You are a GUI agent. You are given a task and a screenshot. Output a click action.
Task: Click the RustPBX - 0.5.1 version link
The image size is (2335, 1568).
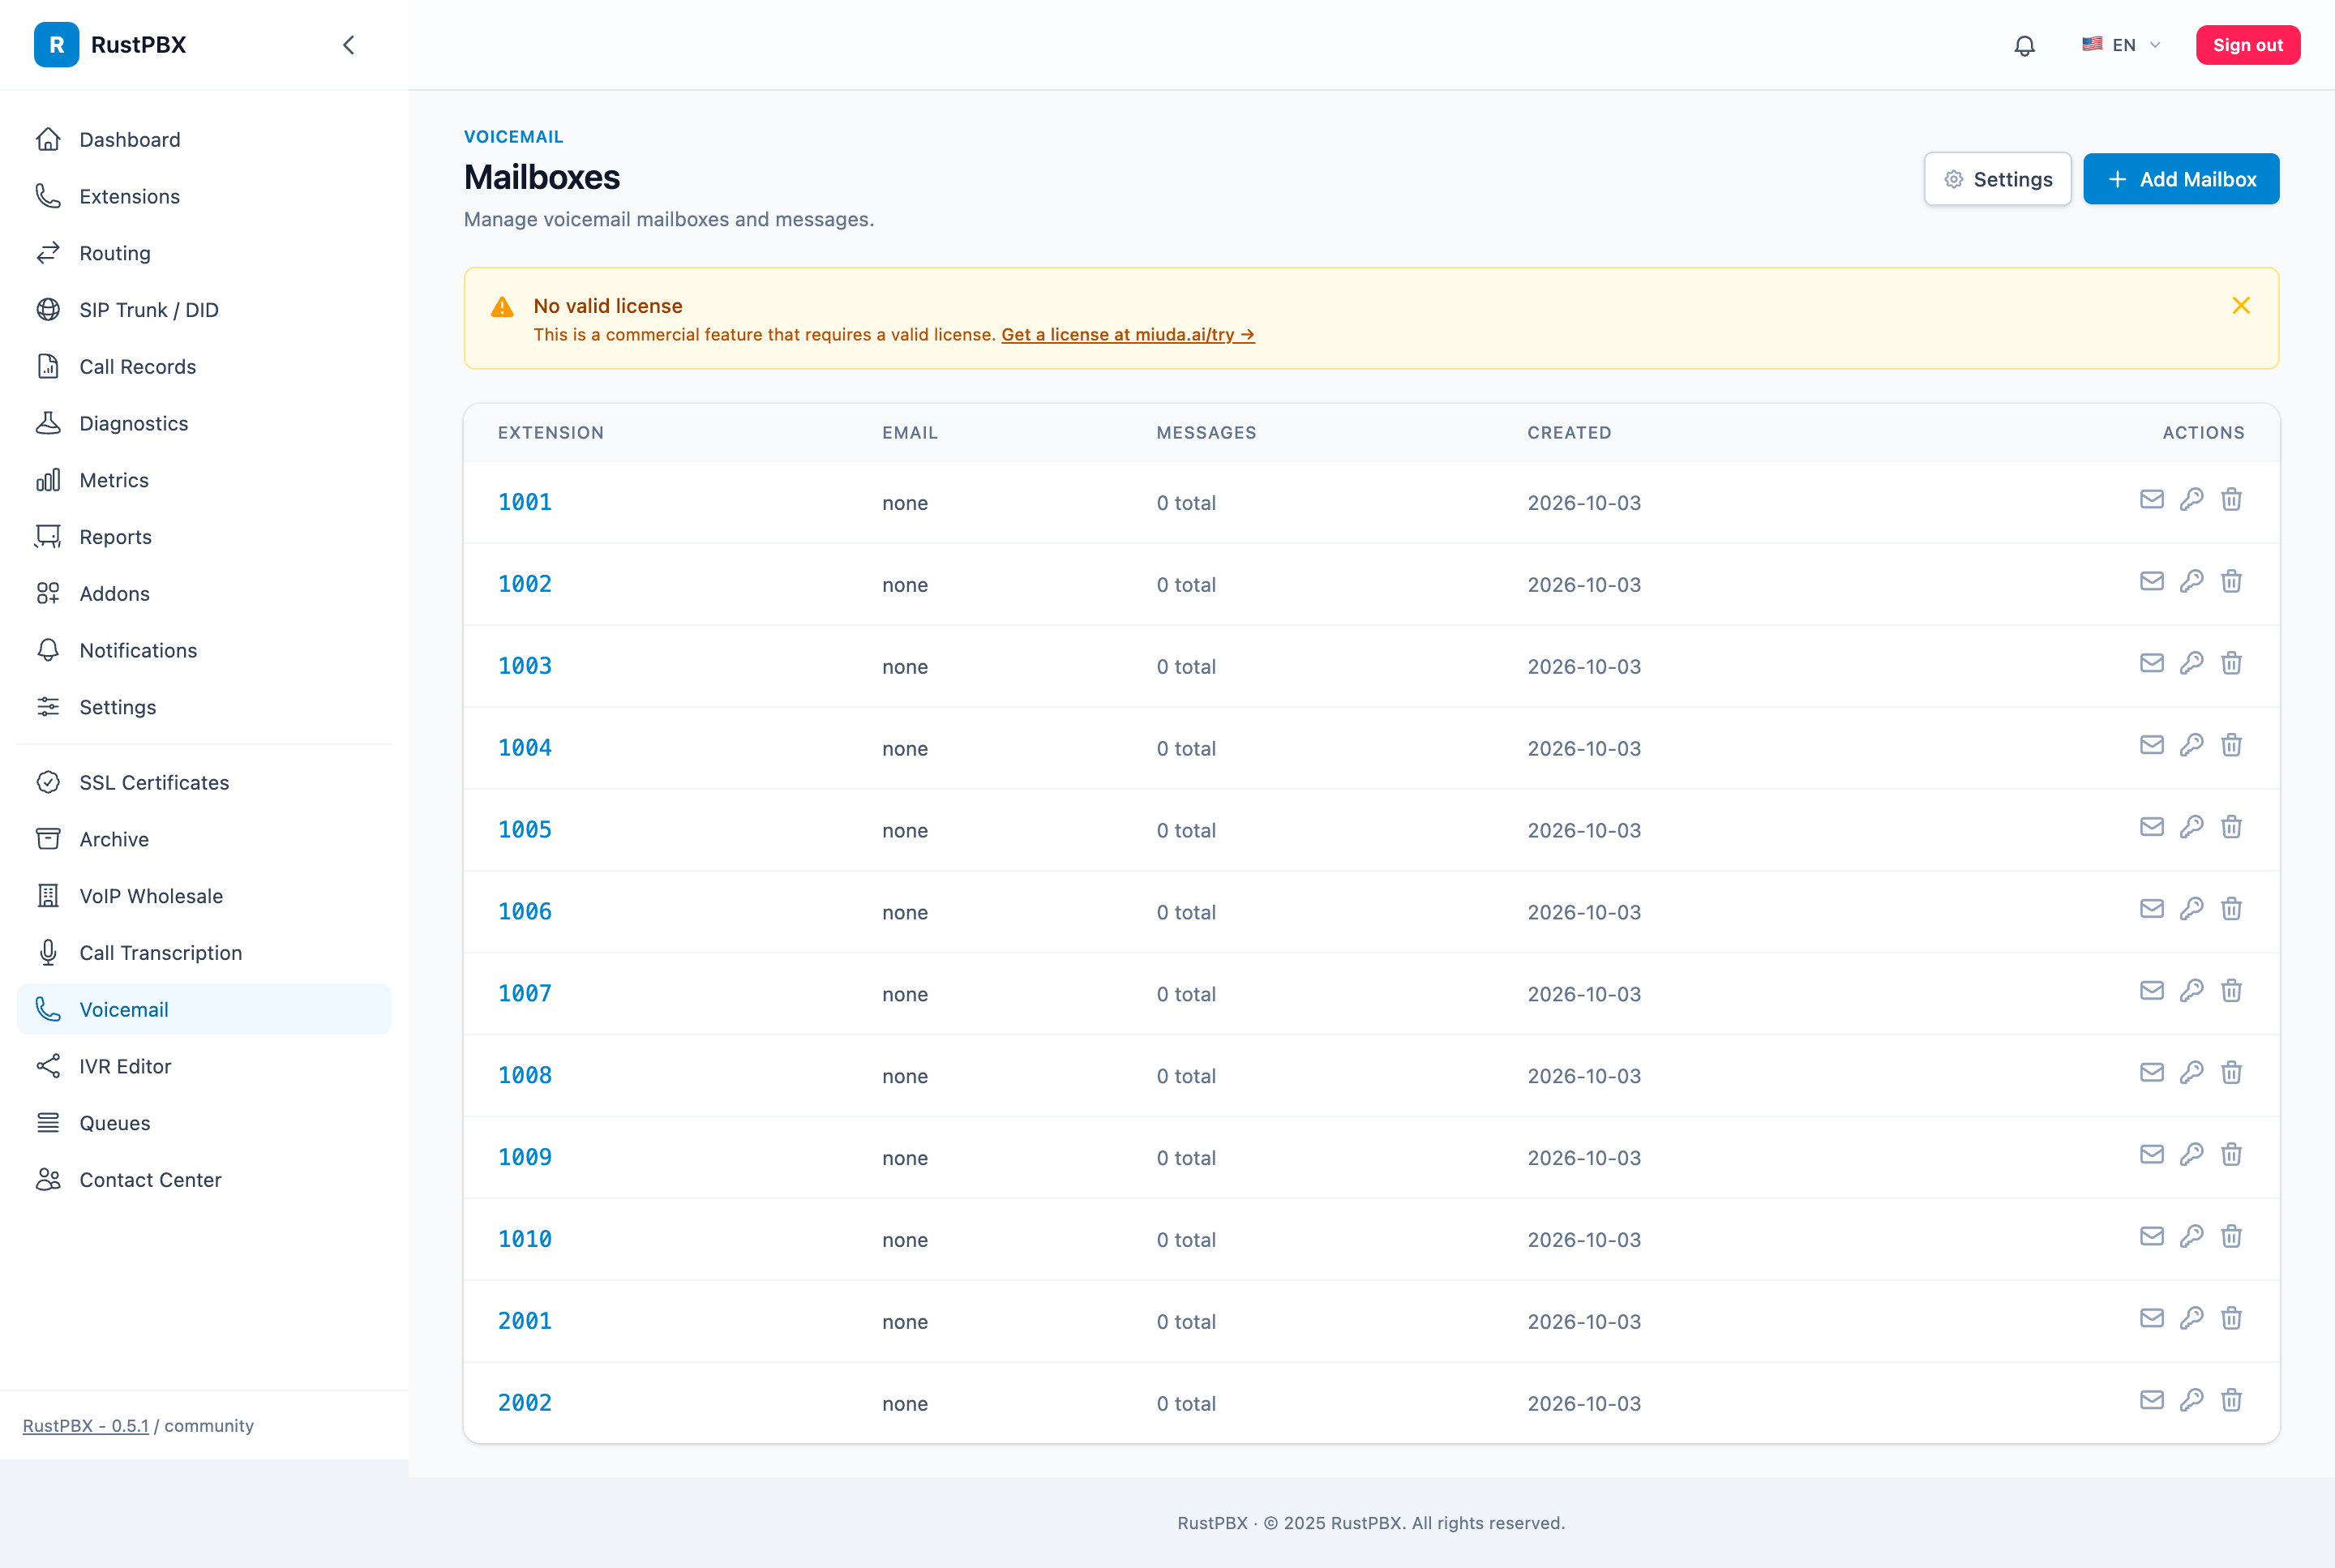(85, 1426)
